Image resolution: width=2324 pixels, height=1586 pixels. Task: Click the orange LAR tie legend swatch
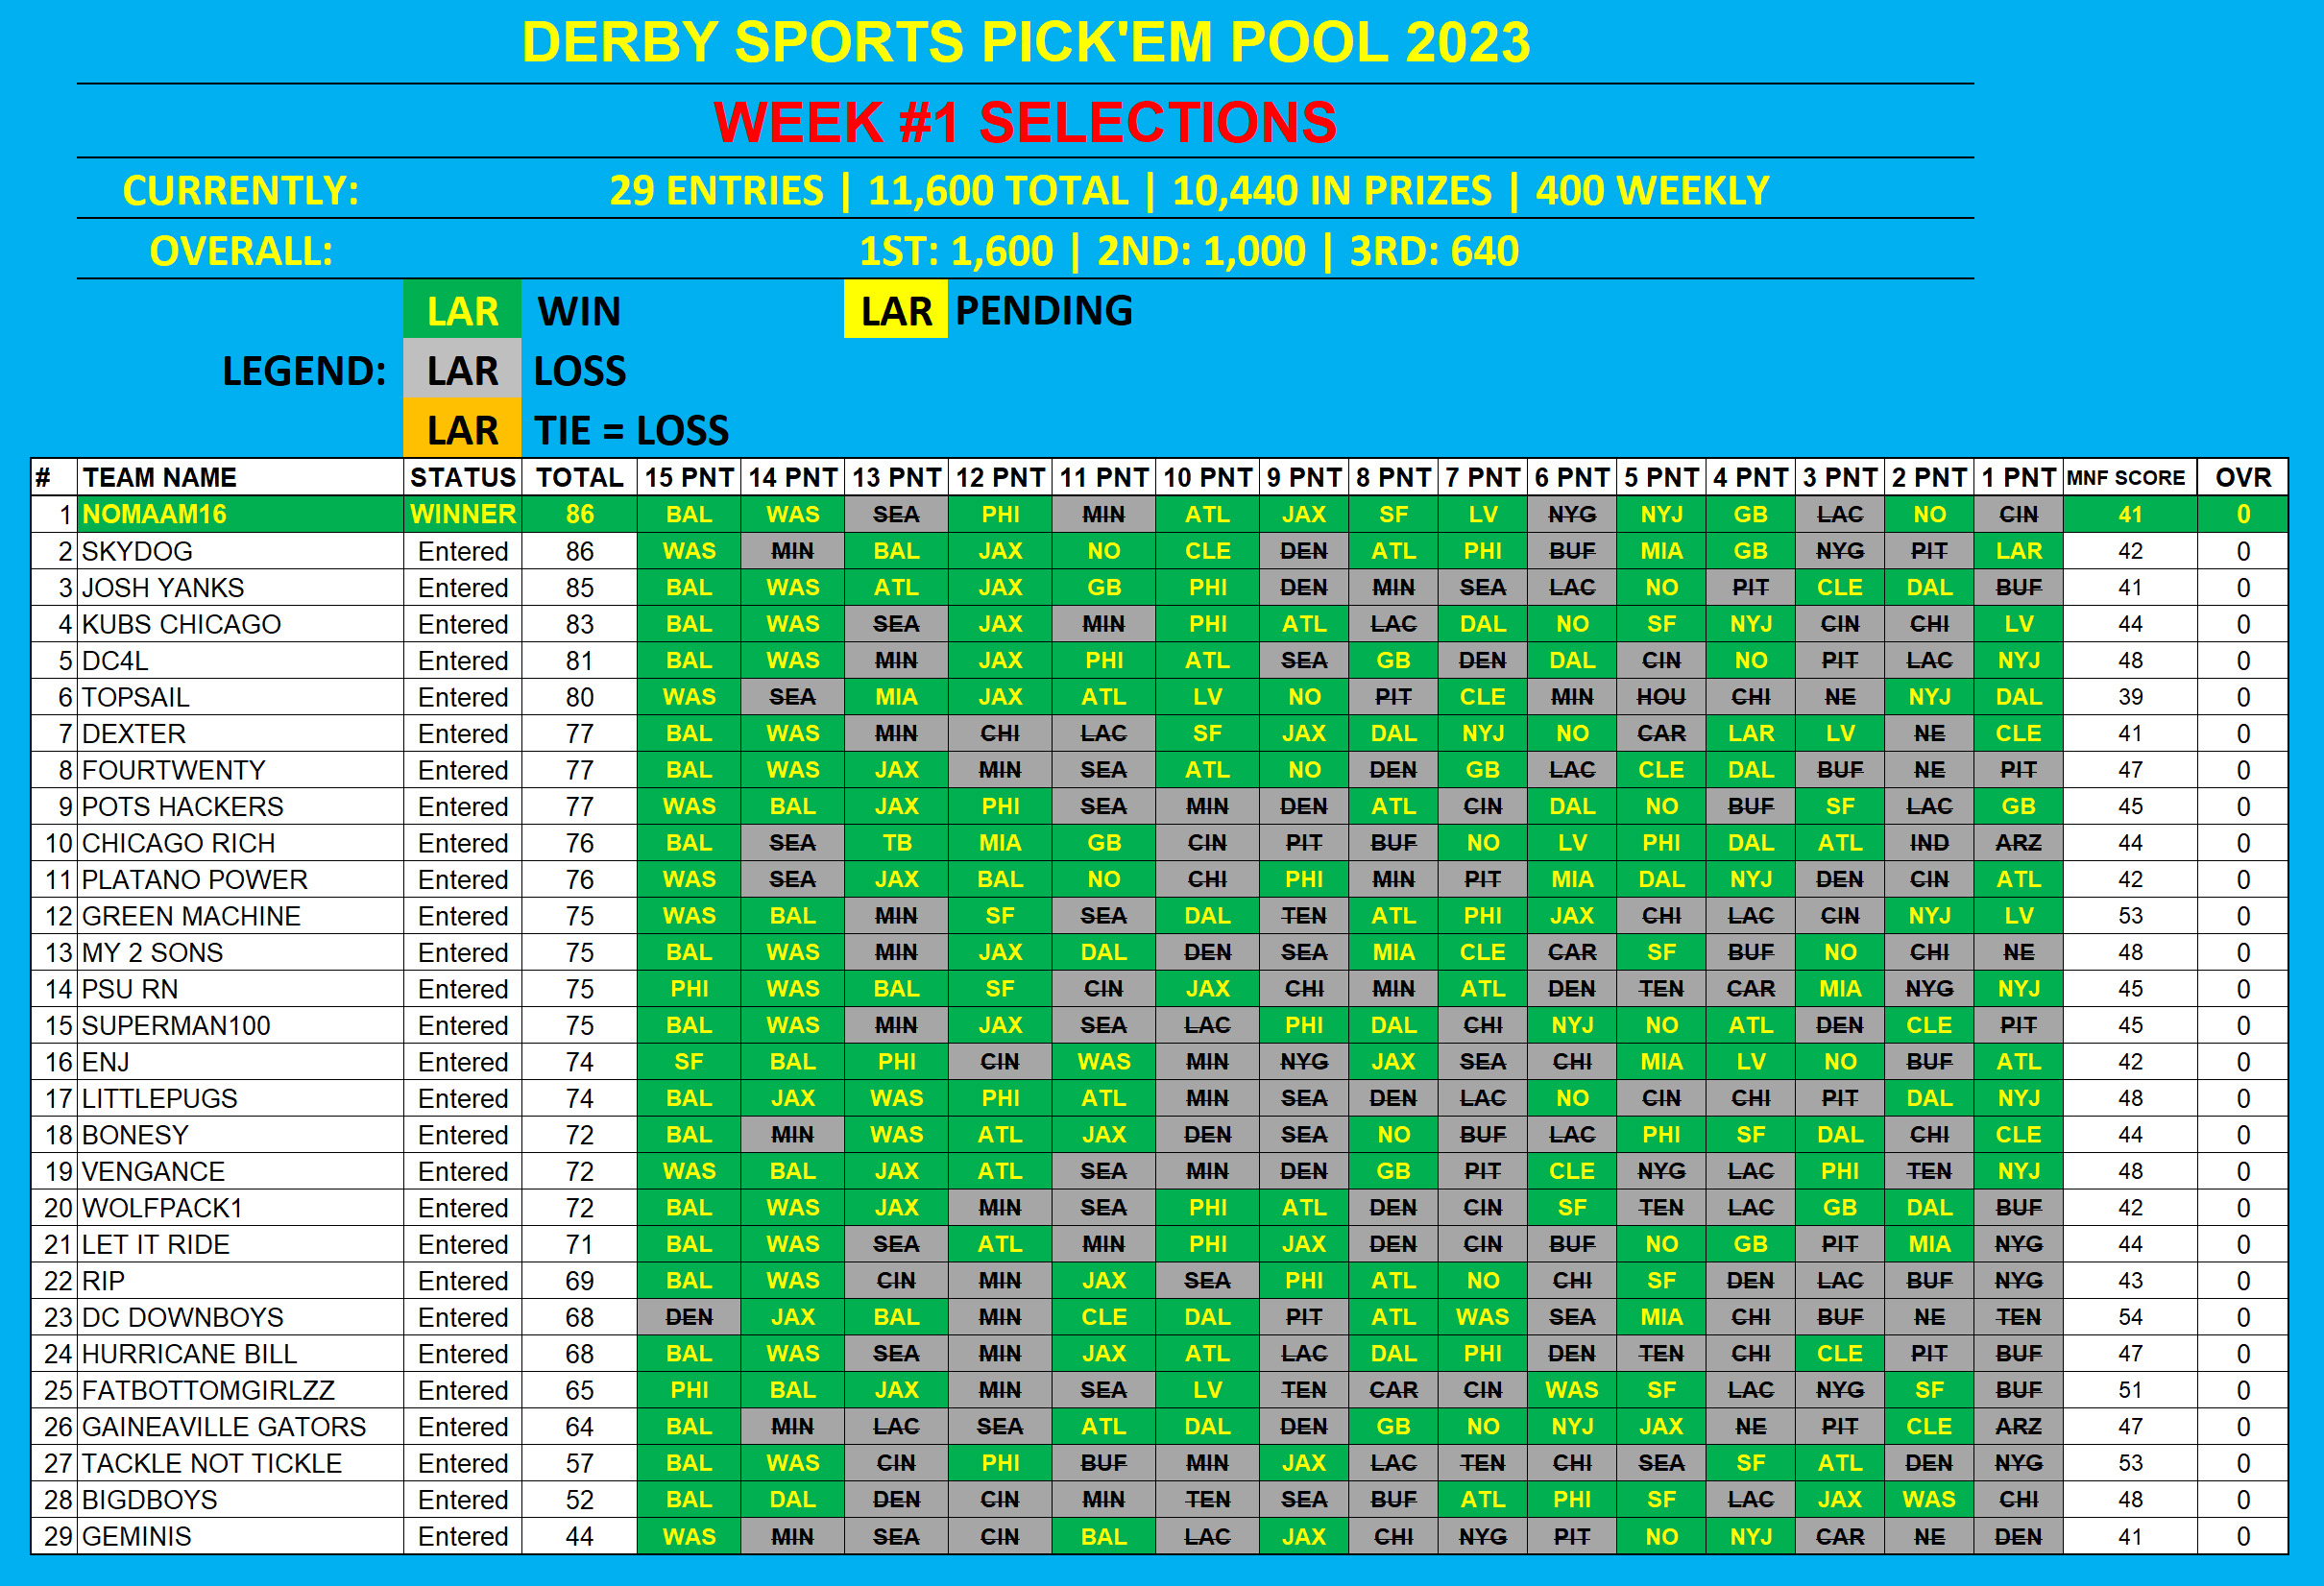coord(462,430)
